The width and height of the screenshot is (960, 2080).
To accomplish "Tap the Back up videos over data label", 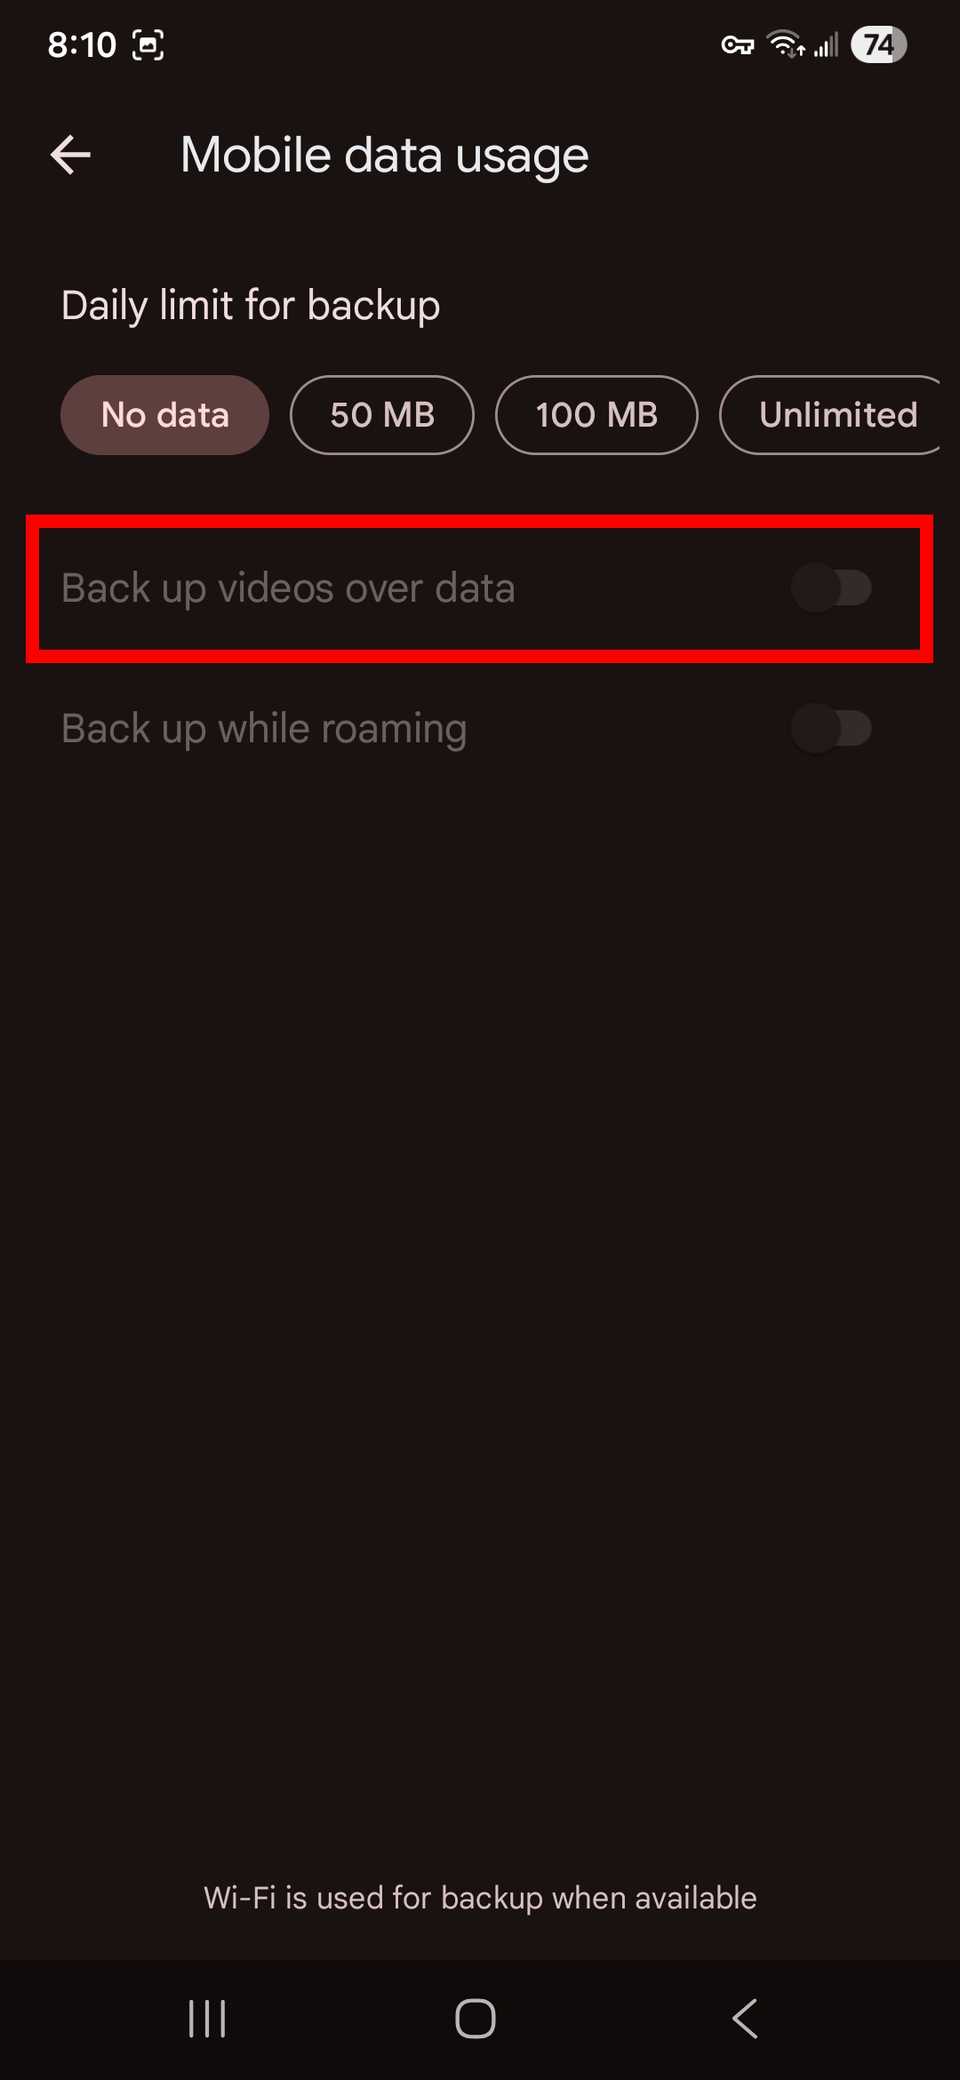I will tap(288, 588).
